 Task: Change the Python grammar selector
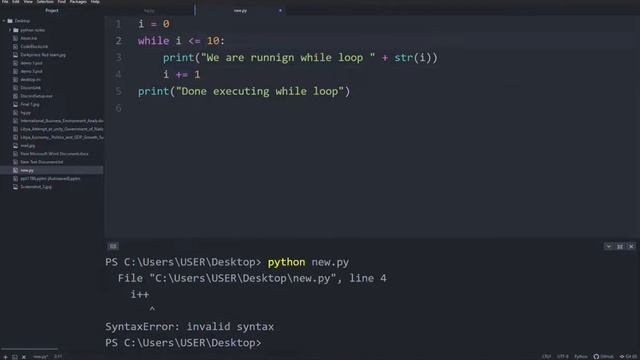point(581,357)
